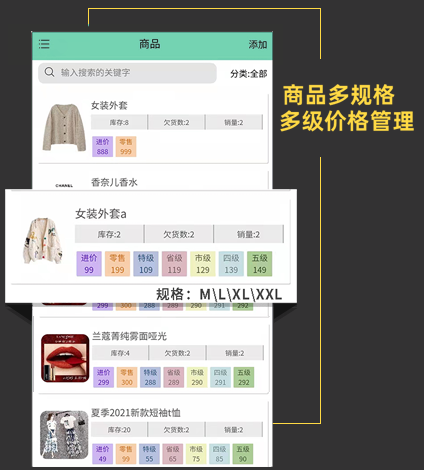
Task: Select 五级 292 tag of 兰蔻 lipstick
Action: point(244,377)
